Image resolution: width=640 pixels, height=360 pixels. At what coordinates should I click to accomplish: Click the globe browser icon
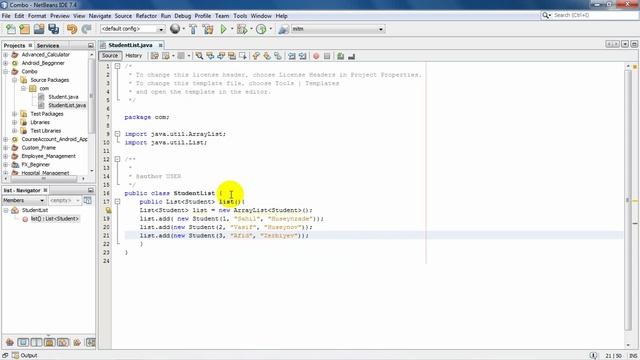(x=175, y=29)
